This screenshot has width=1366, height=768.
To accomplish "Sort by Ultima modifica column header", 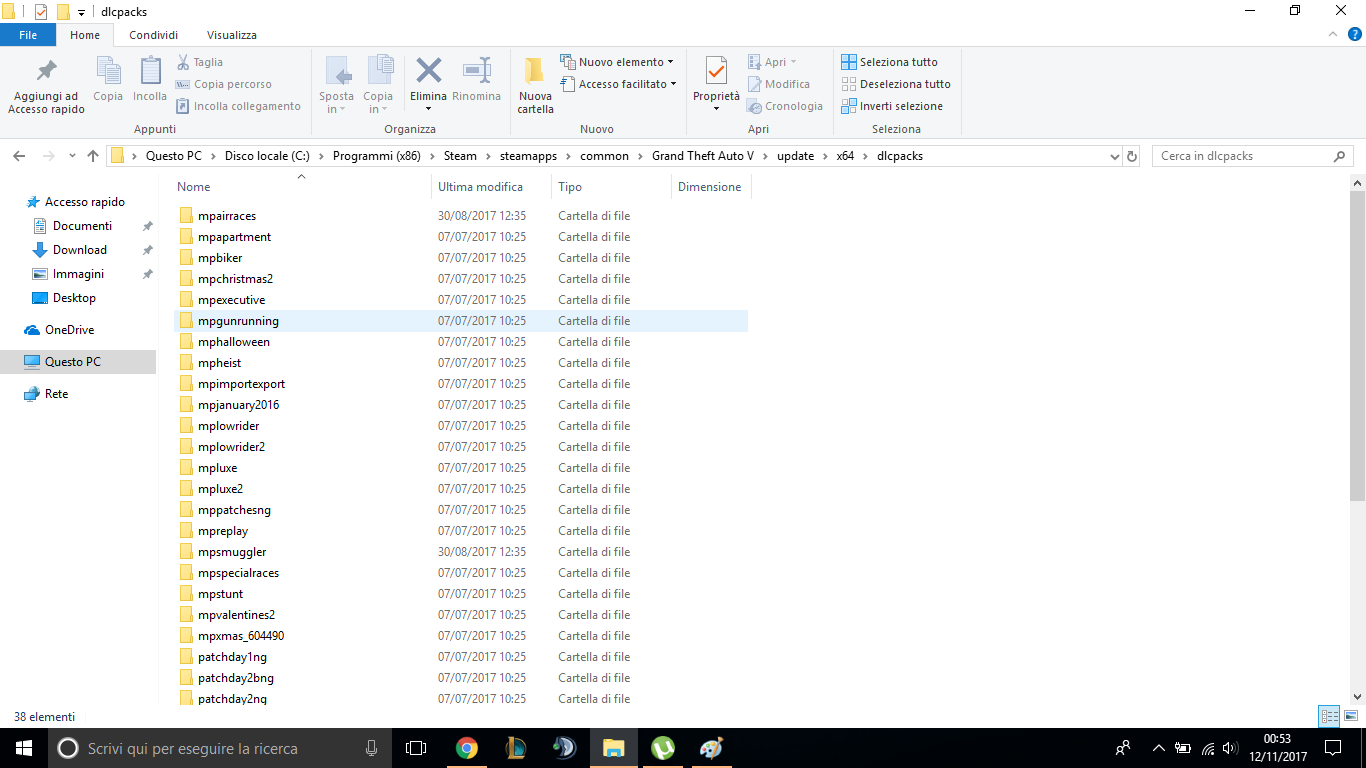I will click(491, 187).
